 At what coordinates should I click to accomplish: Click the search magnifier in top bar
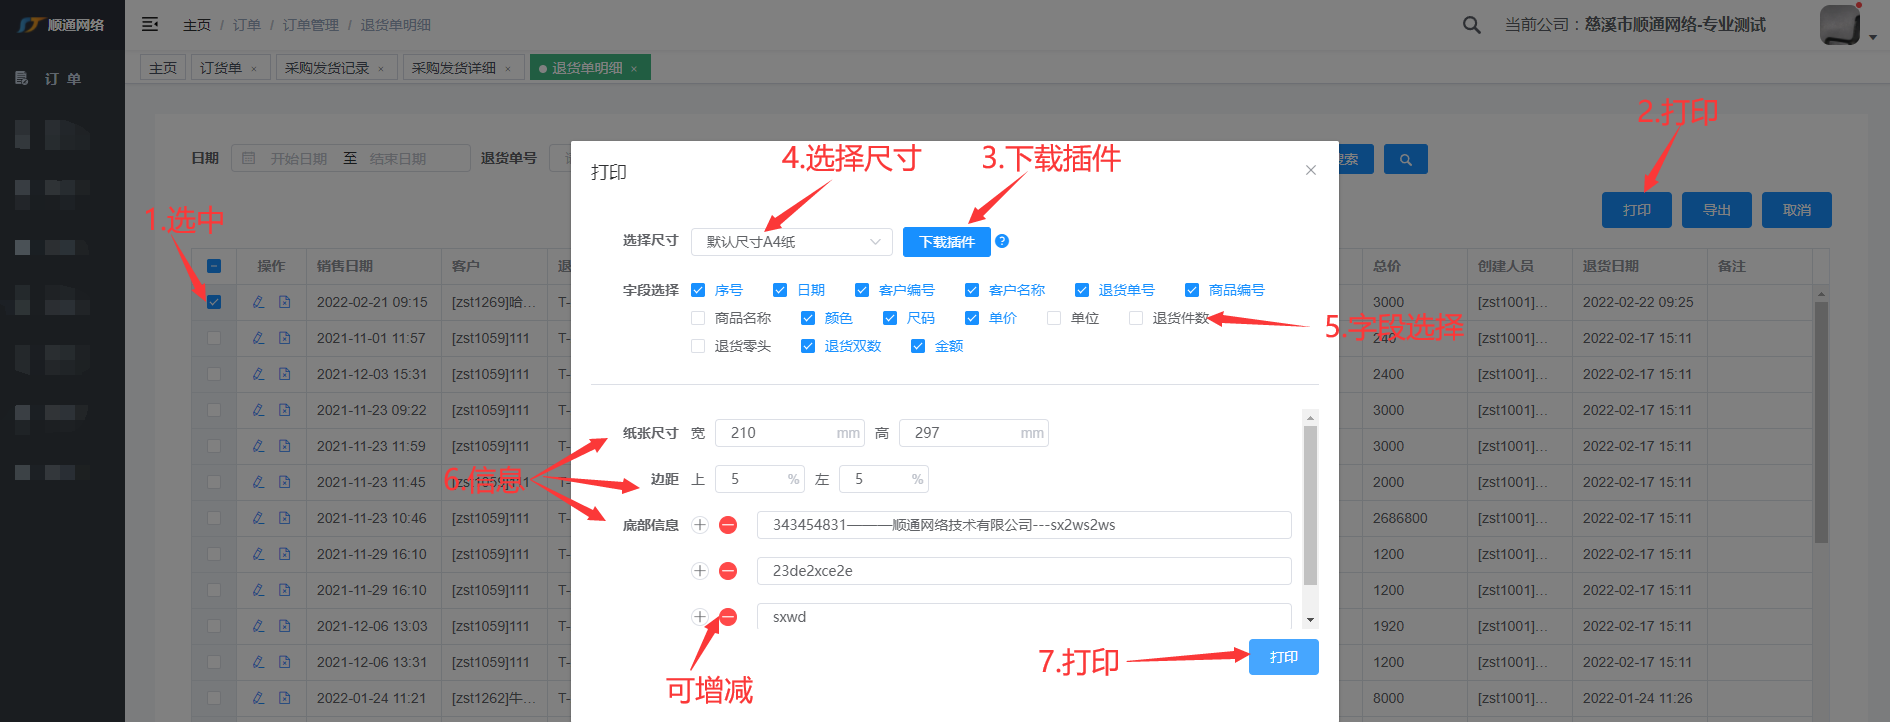tap(1471, 25)
